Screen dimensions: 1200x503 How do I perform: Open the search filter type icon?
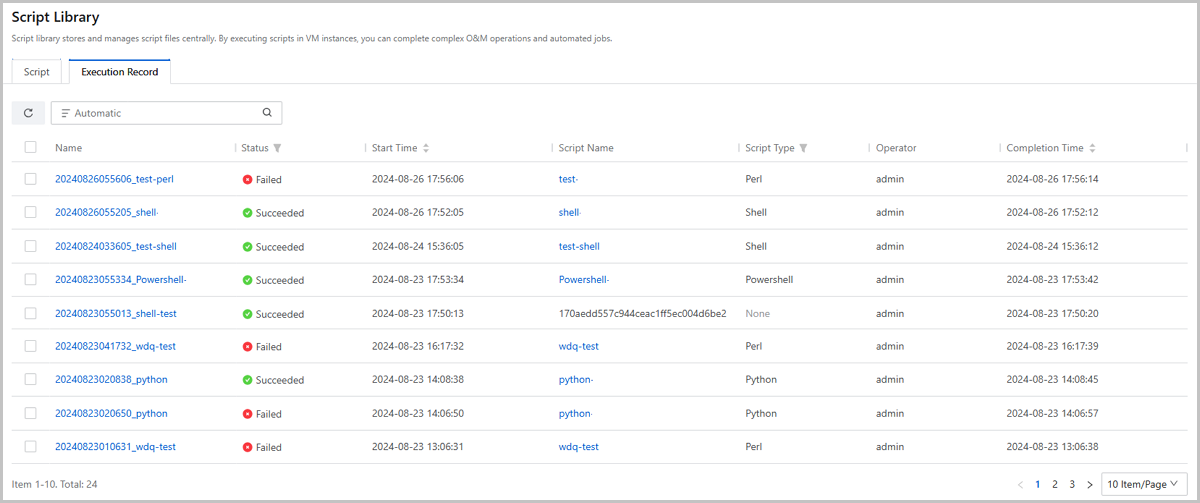65,113
